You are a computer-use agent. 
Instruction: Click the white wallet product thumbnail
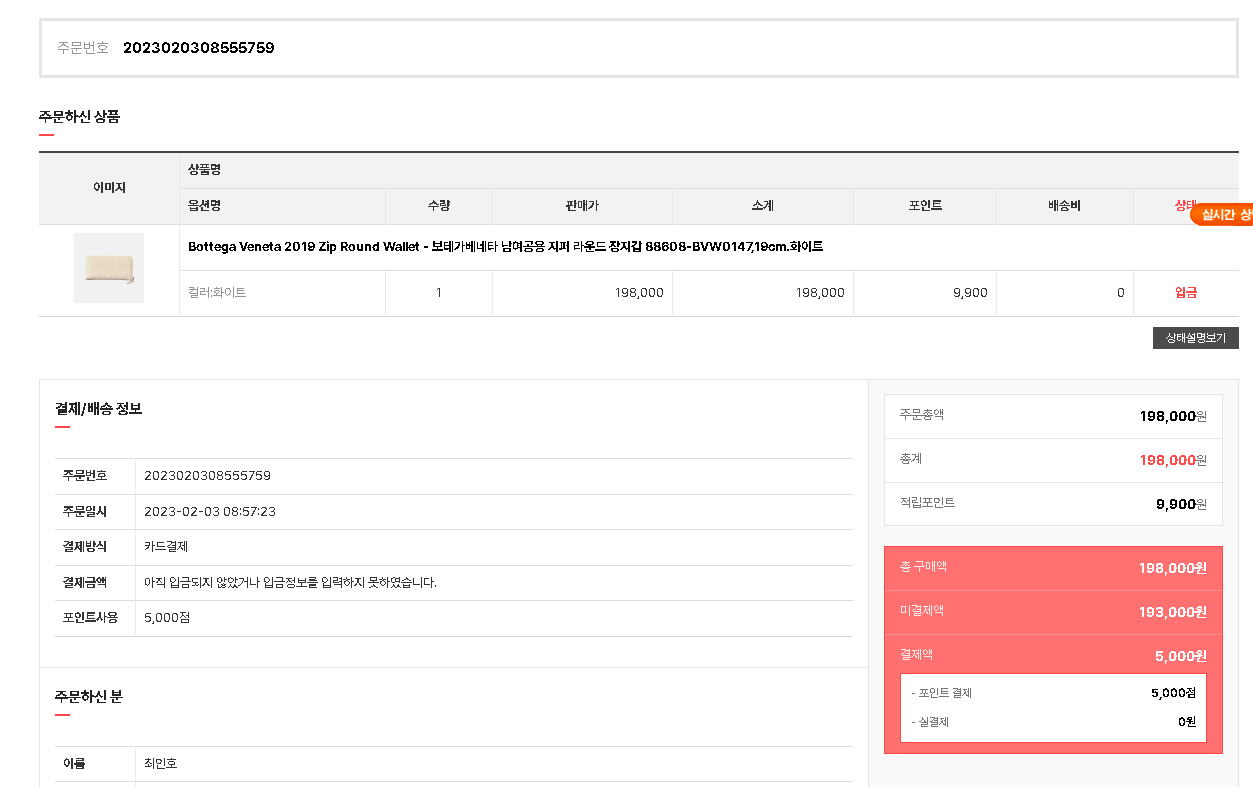pos(108,268)
